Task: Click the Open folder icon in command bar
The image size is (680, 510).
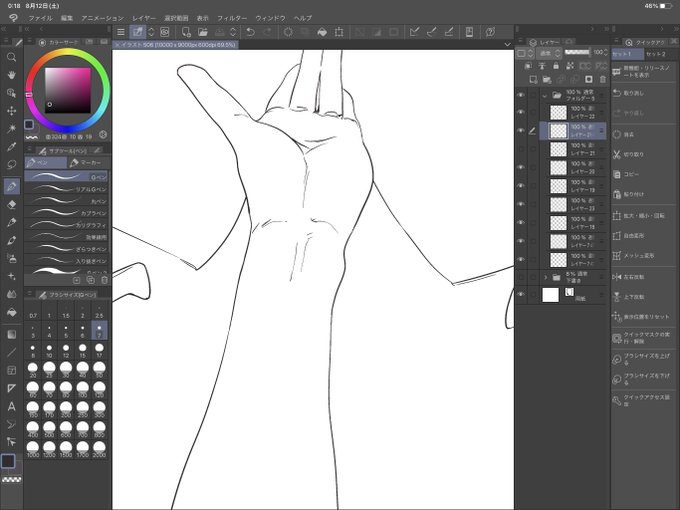Action: (203, 32)
